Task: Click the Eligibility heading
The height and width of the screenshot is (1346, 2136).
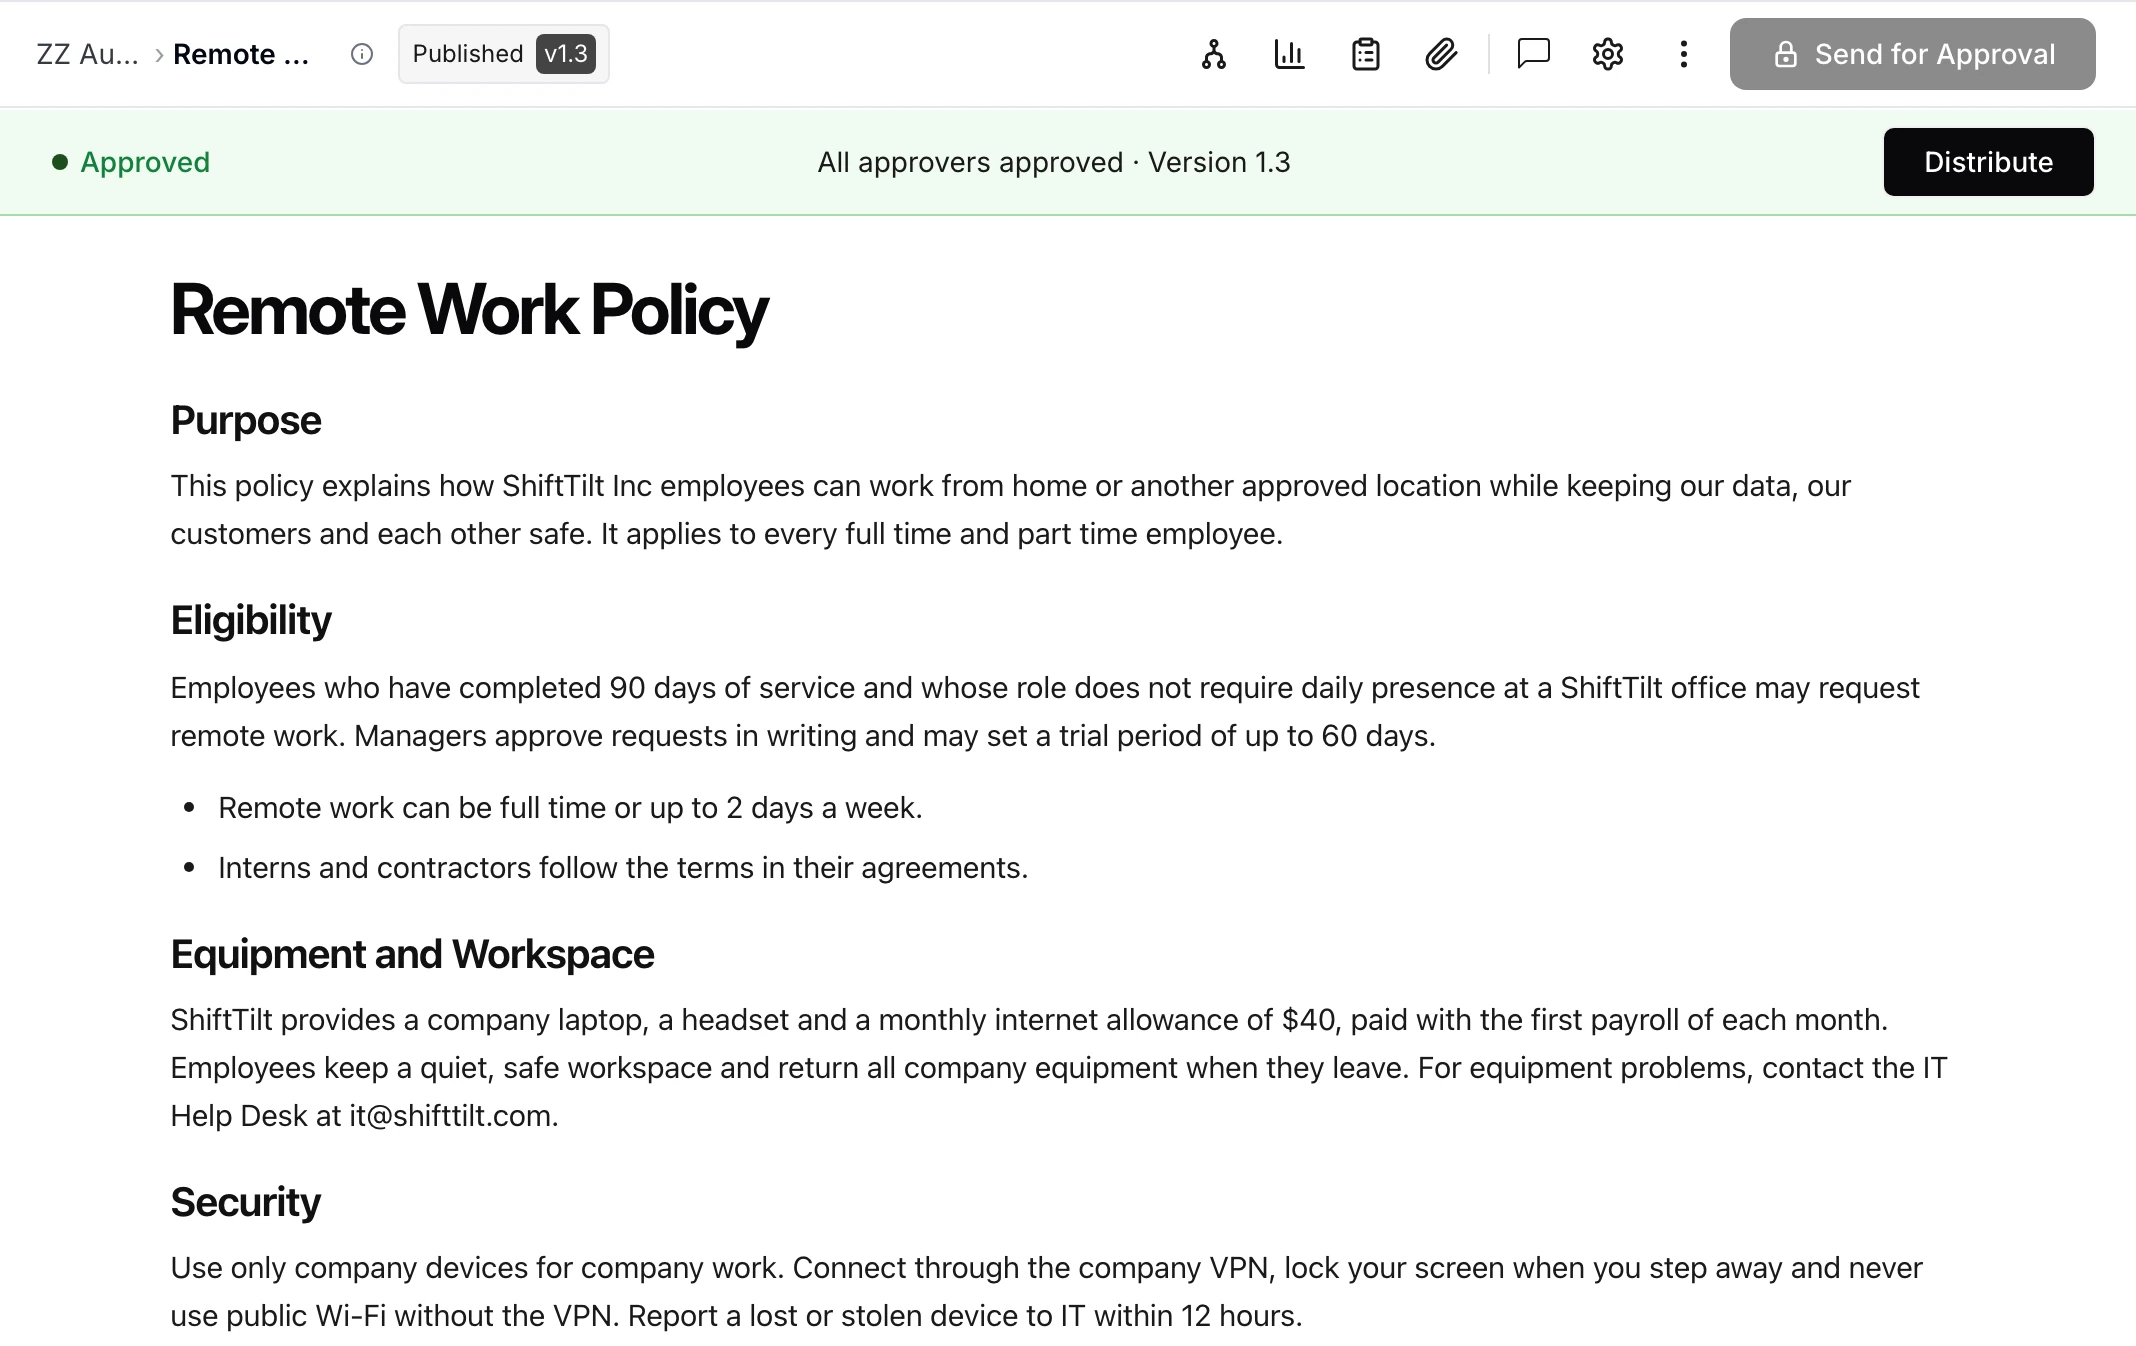Action: (x=251, y=621)
